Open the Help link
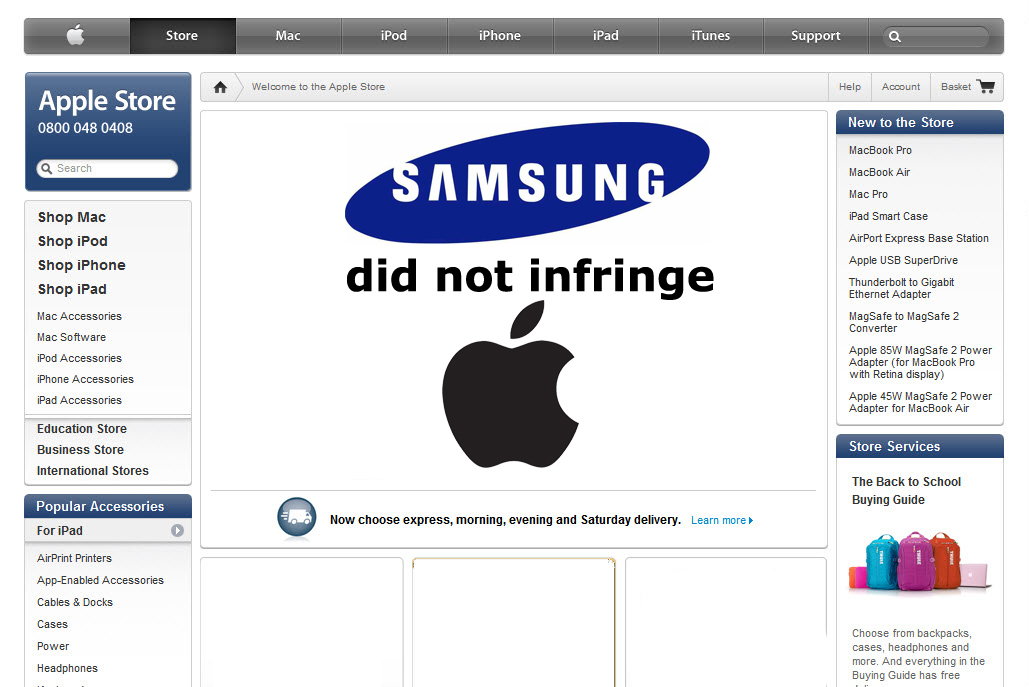Viewport: 1029px width, 687px height. click(850, 87)
